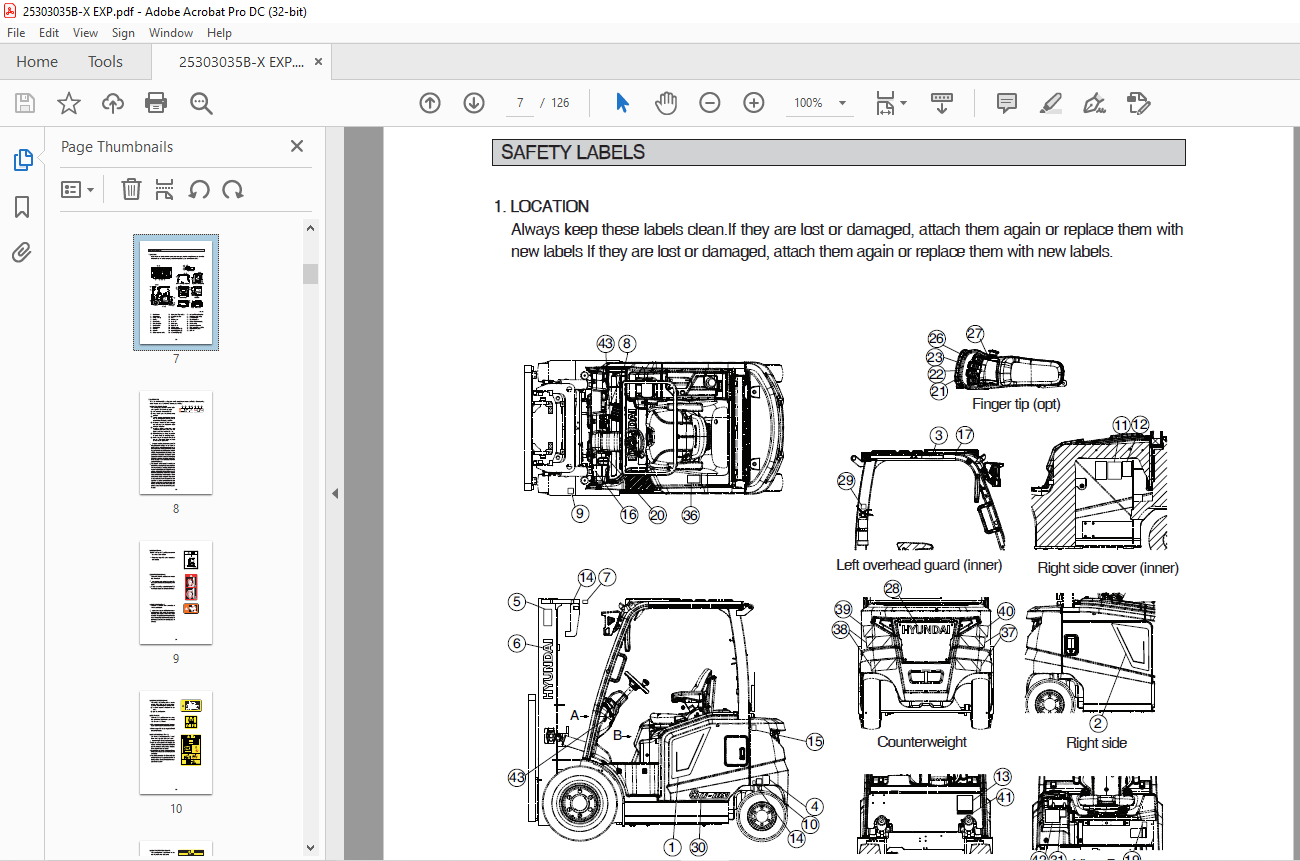This screenshot has width=1300, height=861.
Task: Zoom in with plus button
Action: 754,103
